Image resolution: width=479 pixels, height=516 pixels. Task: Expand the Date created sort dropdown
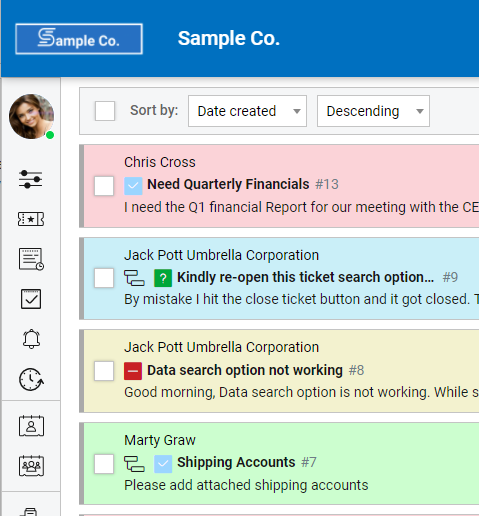(247, 111)
